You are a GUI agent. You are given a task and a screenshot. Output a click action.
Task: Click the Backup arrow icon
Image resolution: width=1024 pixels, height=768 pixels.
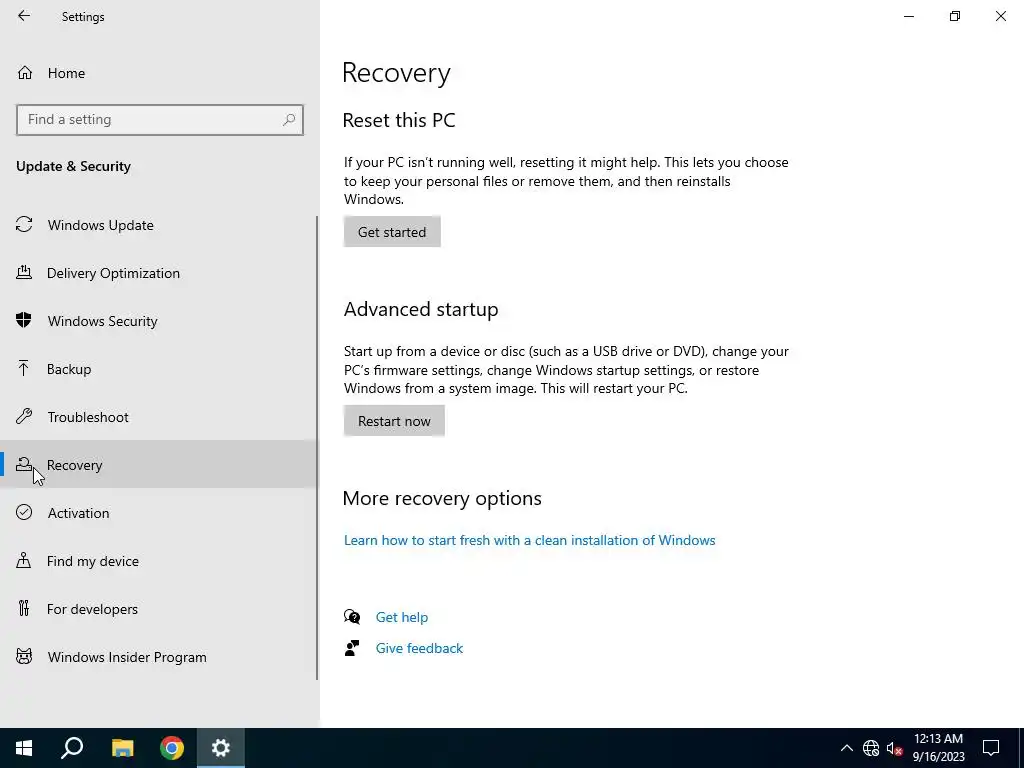pos(24,369)
